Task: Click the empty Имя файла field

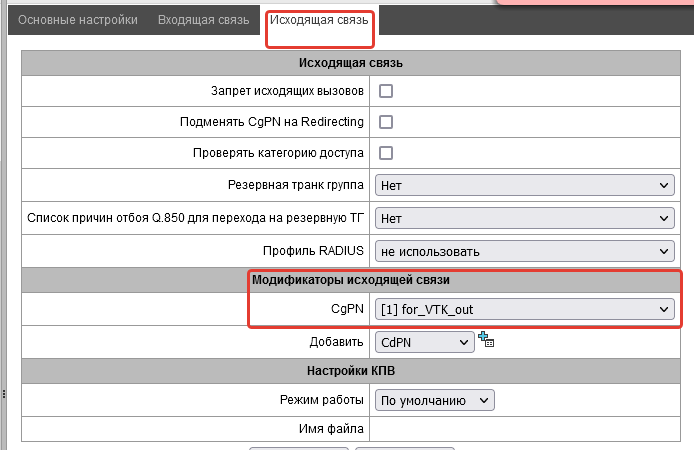Action: [524, 429]
